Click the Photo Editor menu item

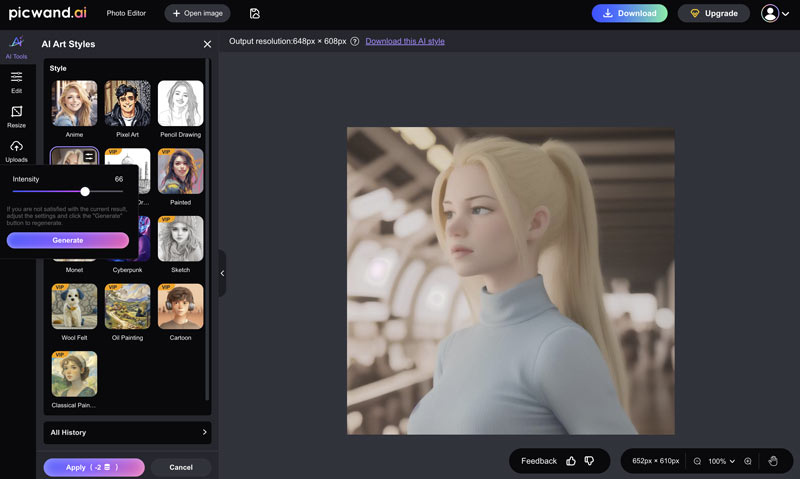(126, 13)
